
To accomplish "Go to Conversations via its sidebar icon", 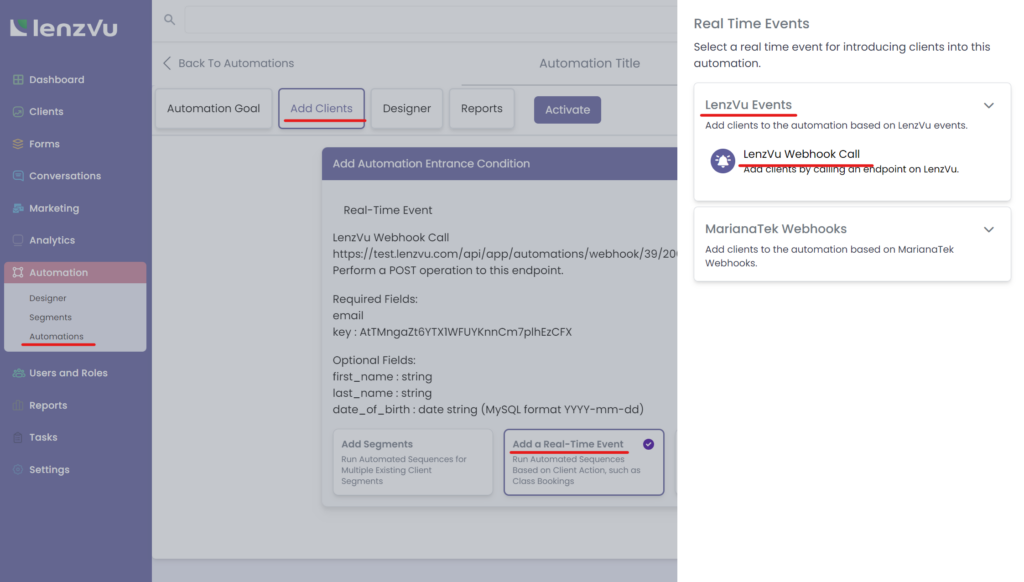I will coord(60,175).
